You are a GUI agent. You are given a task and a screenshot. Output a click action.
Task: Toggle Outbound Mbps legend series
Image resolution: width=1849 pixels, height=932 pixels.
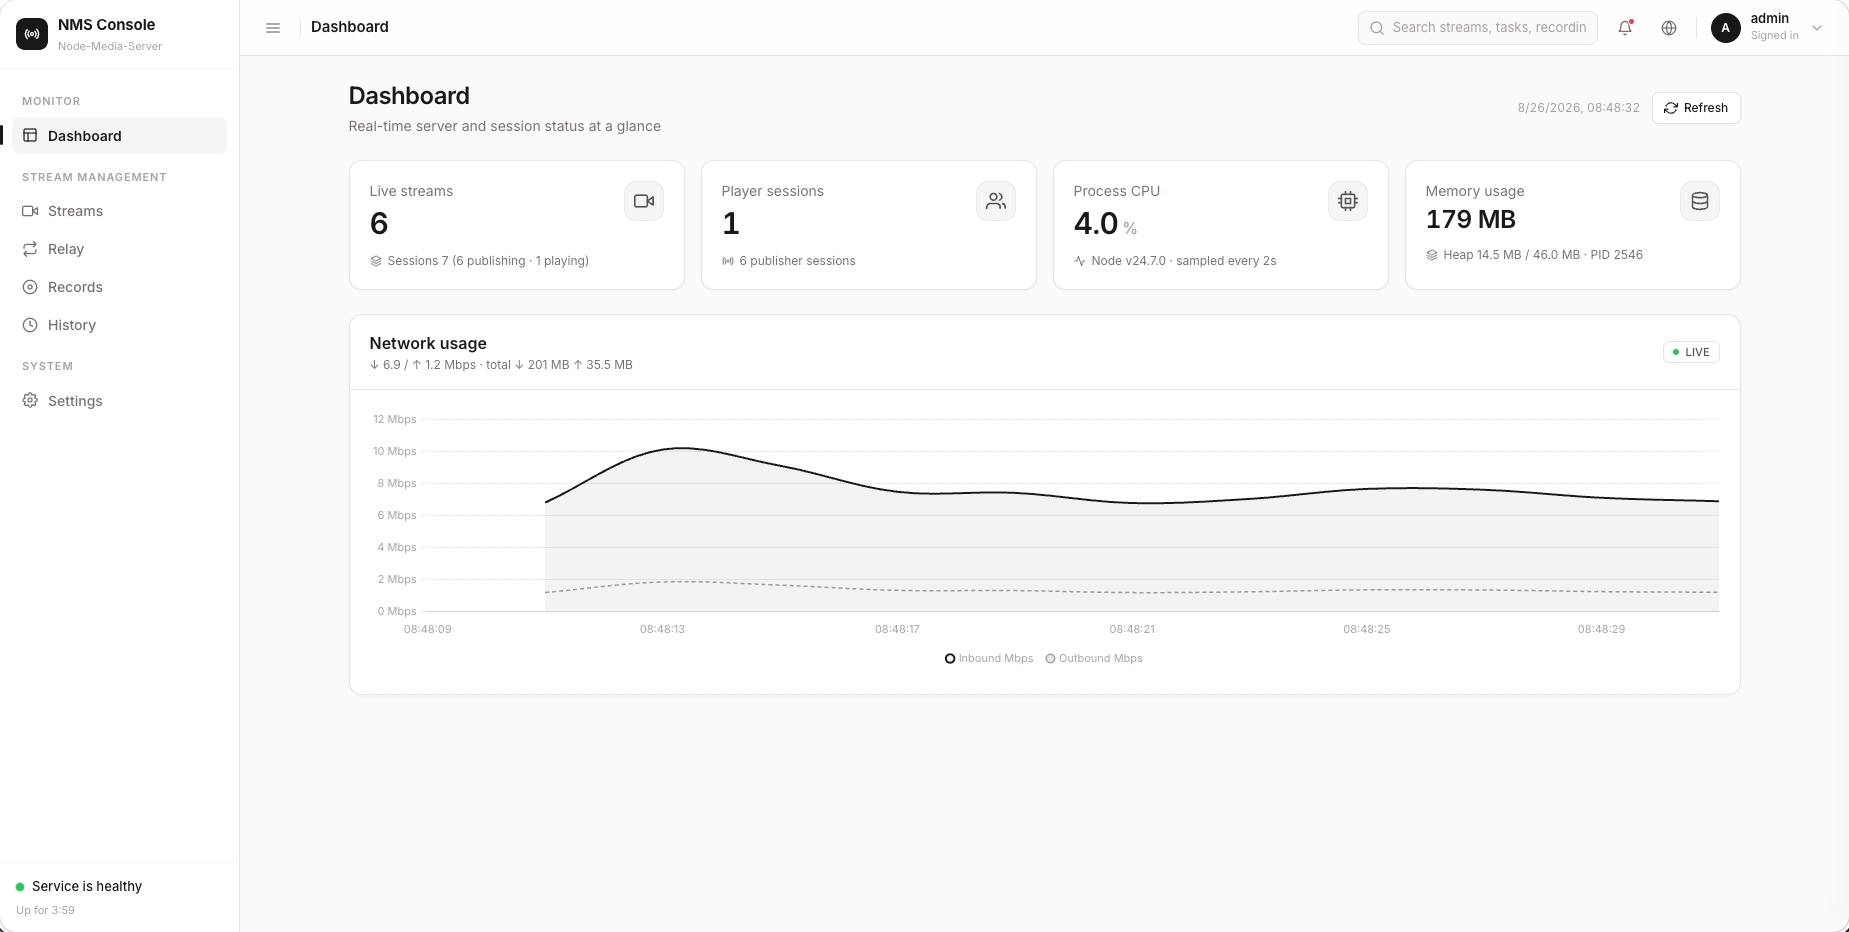[1094, 658]
